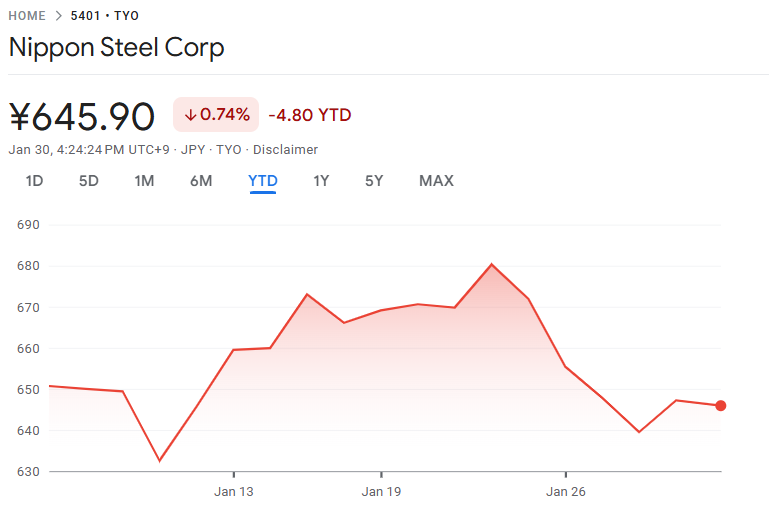The height and width of the screenshot is (521, 769).
Task: Click the -4.80 YTD change text
Action: pyautogui.click(x=310, y=115)
